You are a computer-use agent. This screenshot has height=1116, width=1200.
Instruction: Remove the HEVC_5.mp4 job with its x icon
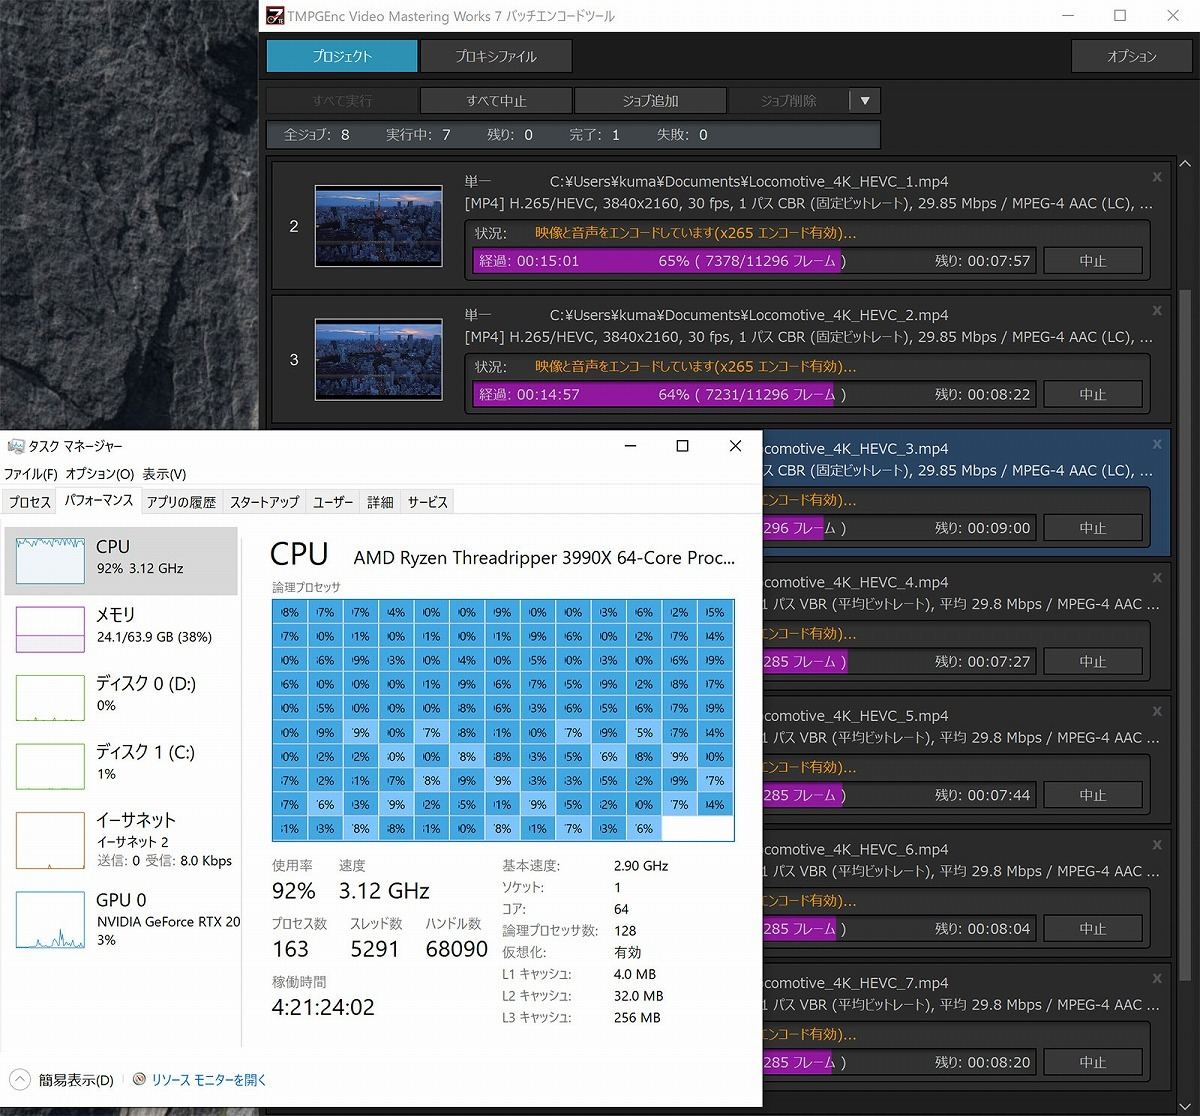tap(1157, 711)
